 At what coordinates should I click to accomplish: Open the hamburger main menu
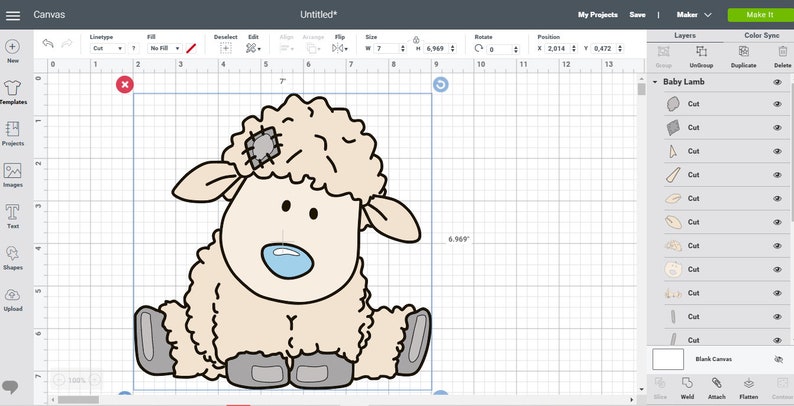coord(13,15)
